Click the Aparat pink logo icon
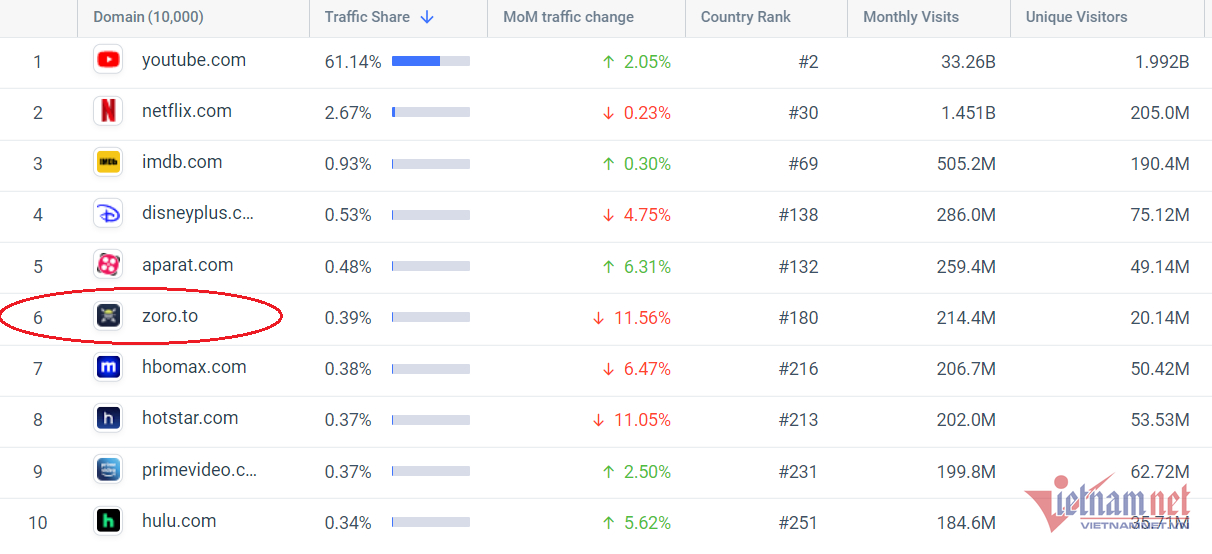1212x554 pixels. click(x=108, y=265)
